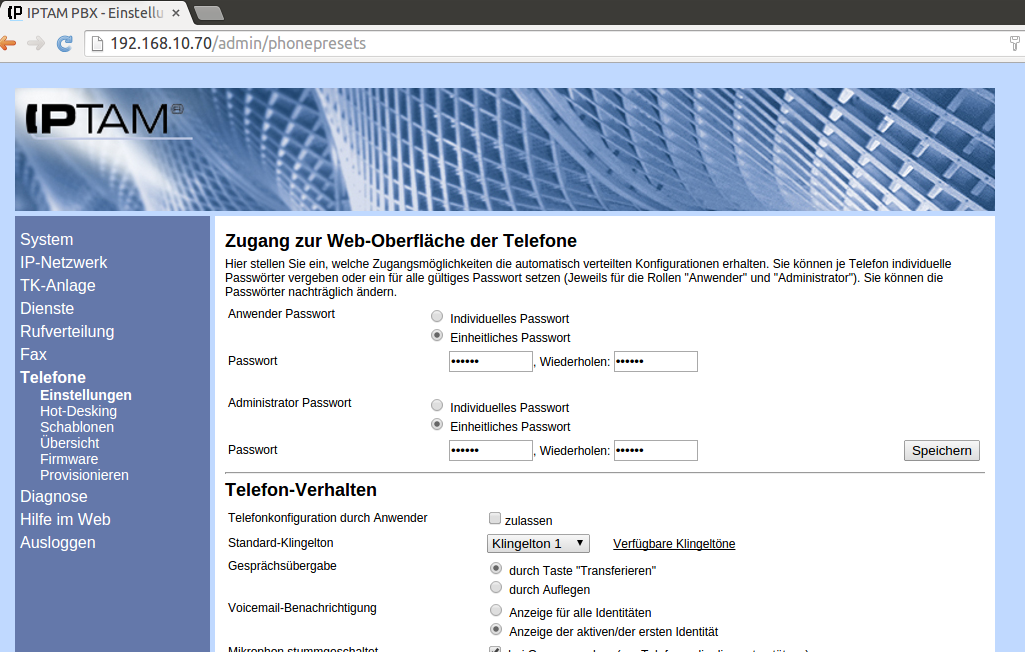Select Einheitliches Passwort for Administrator Passwort
Viewport: 1025px width, 652px height.
point(437,425)
